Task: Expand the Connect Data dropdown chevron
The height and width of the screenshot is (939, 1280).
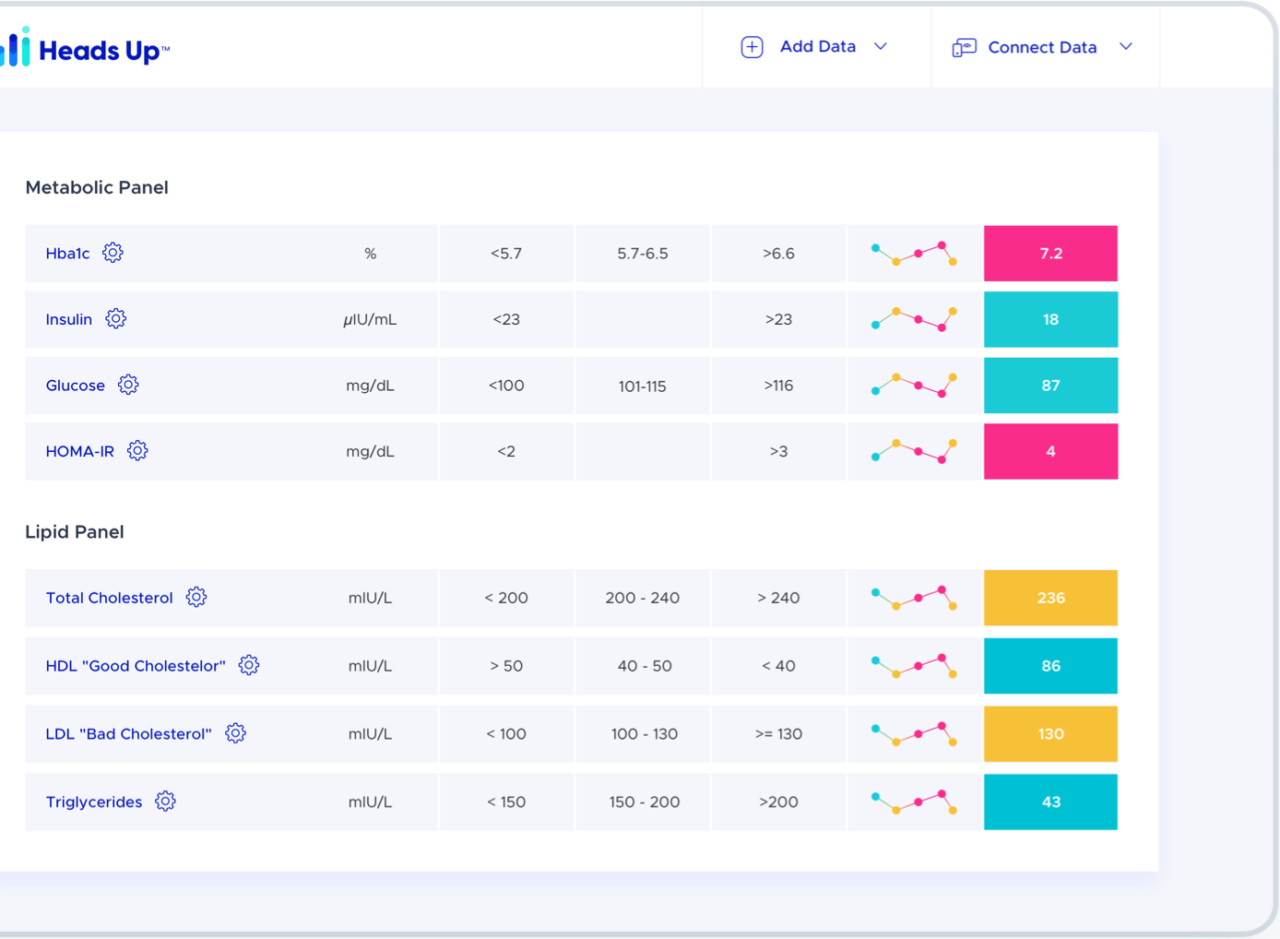Action: pyautogui.click(x=1125, y=47)
